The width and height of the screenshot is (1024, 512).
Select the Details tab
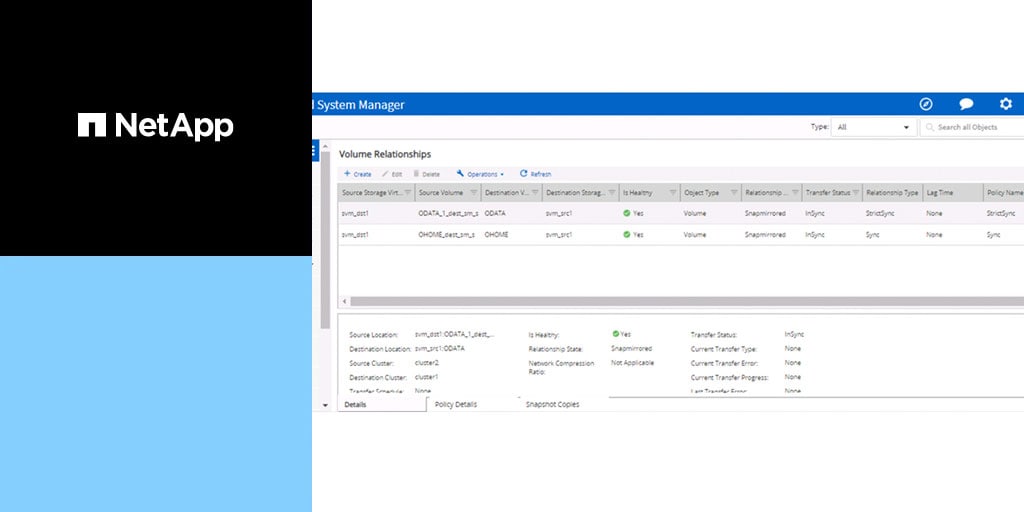point(356,404)
